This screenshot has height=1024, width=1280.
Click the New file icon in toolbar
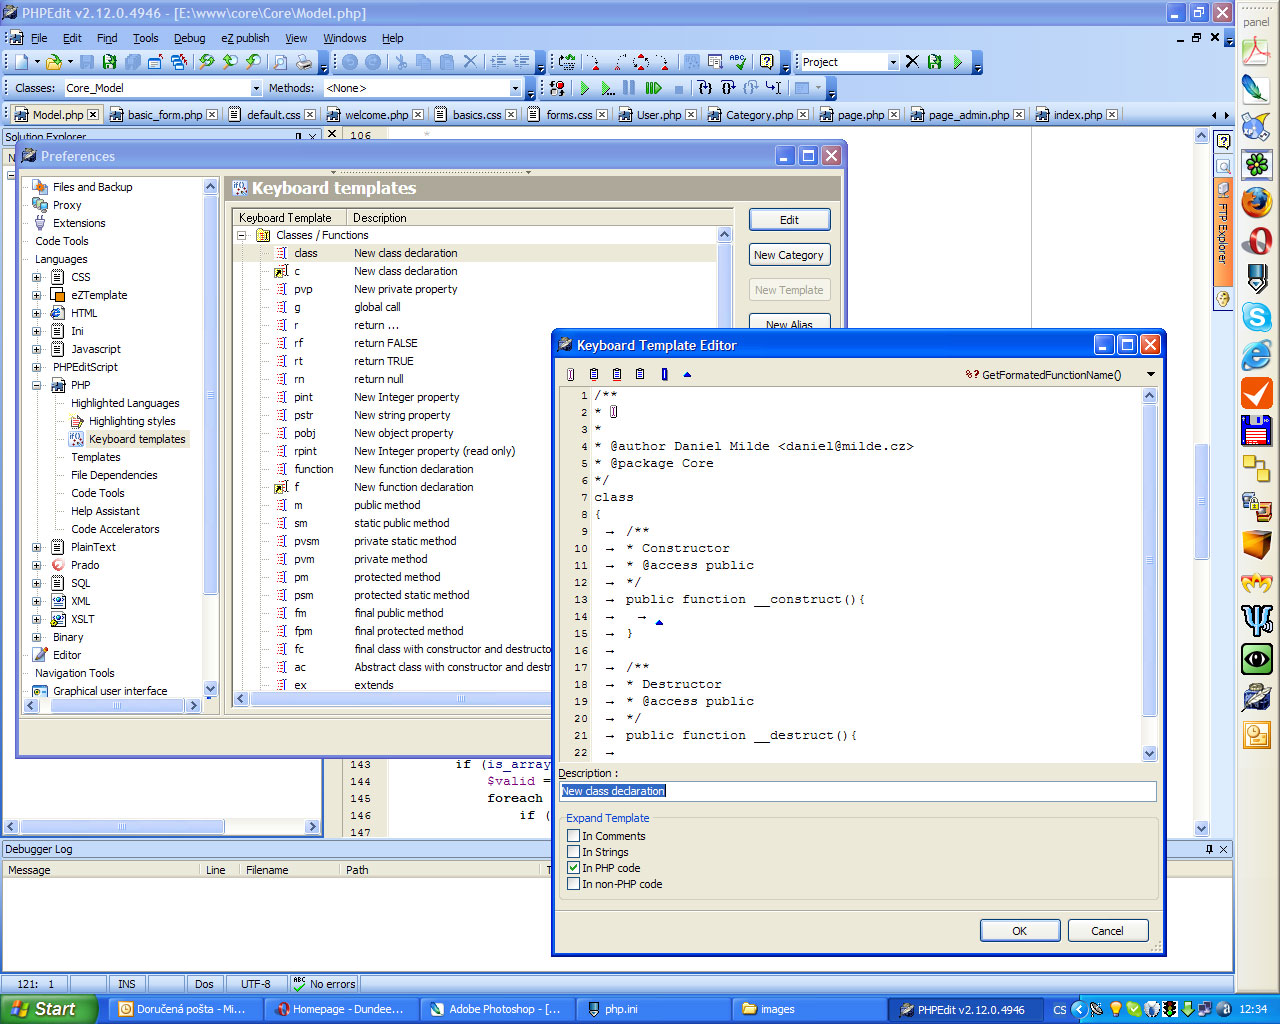coord(21,62)
